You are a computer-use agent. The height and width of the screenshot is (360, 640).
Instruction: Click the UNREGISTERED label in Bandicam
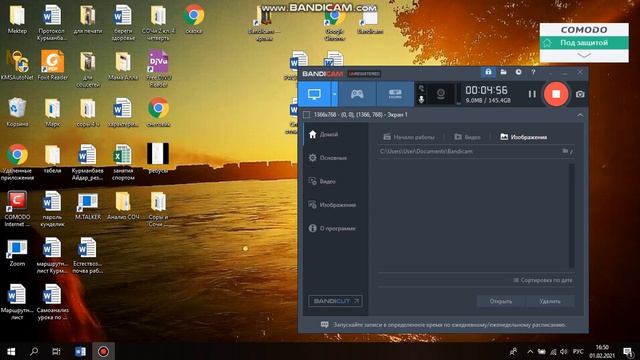(364, 74)
